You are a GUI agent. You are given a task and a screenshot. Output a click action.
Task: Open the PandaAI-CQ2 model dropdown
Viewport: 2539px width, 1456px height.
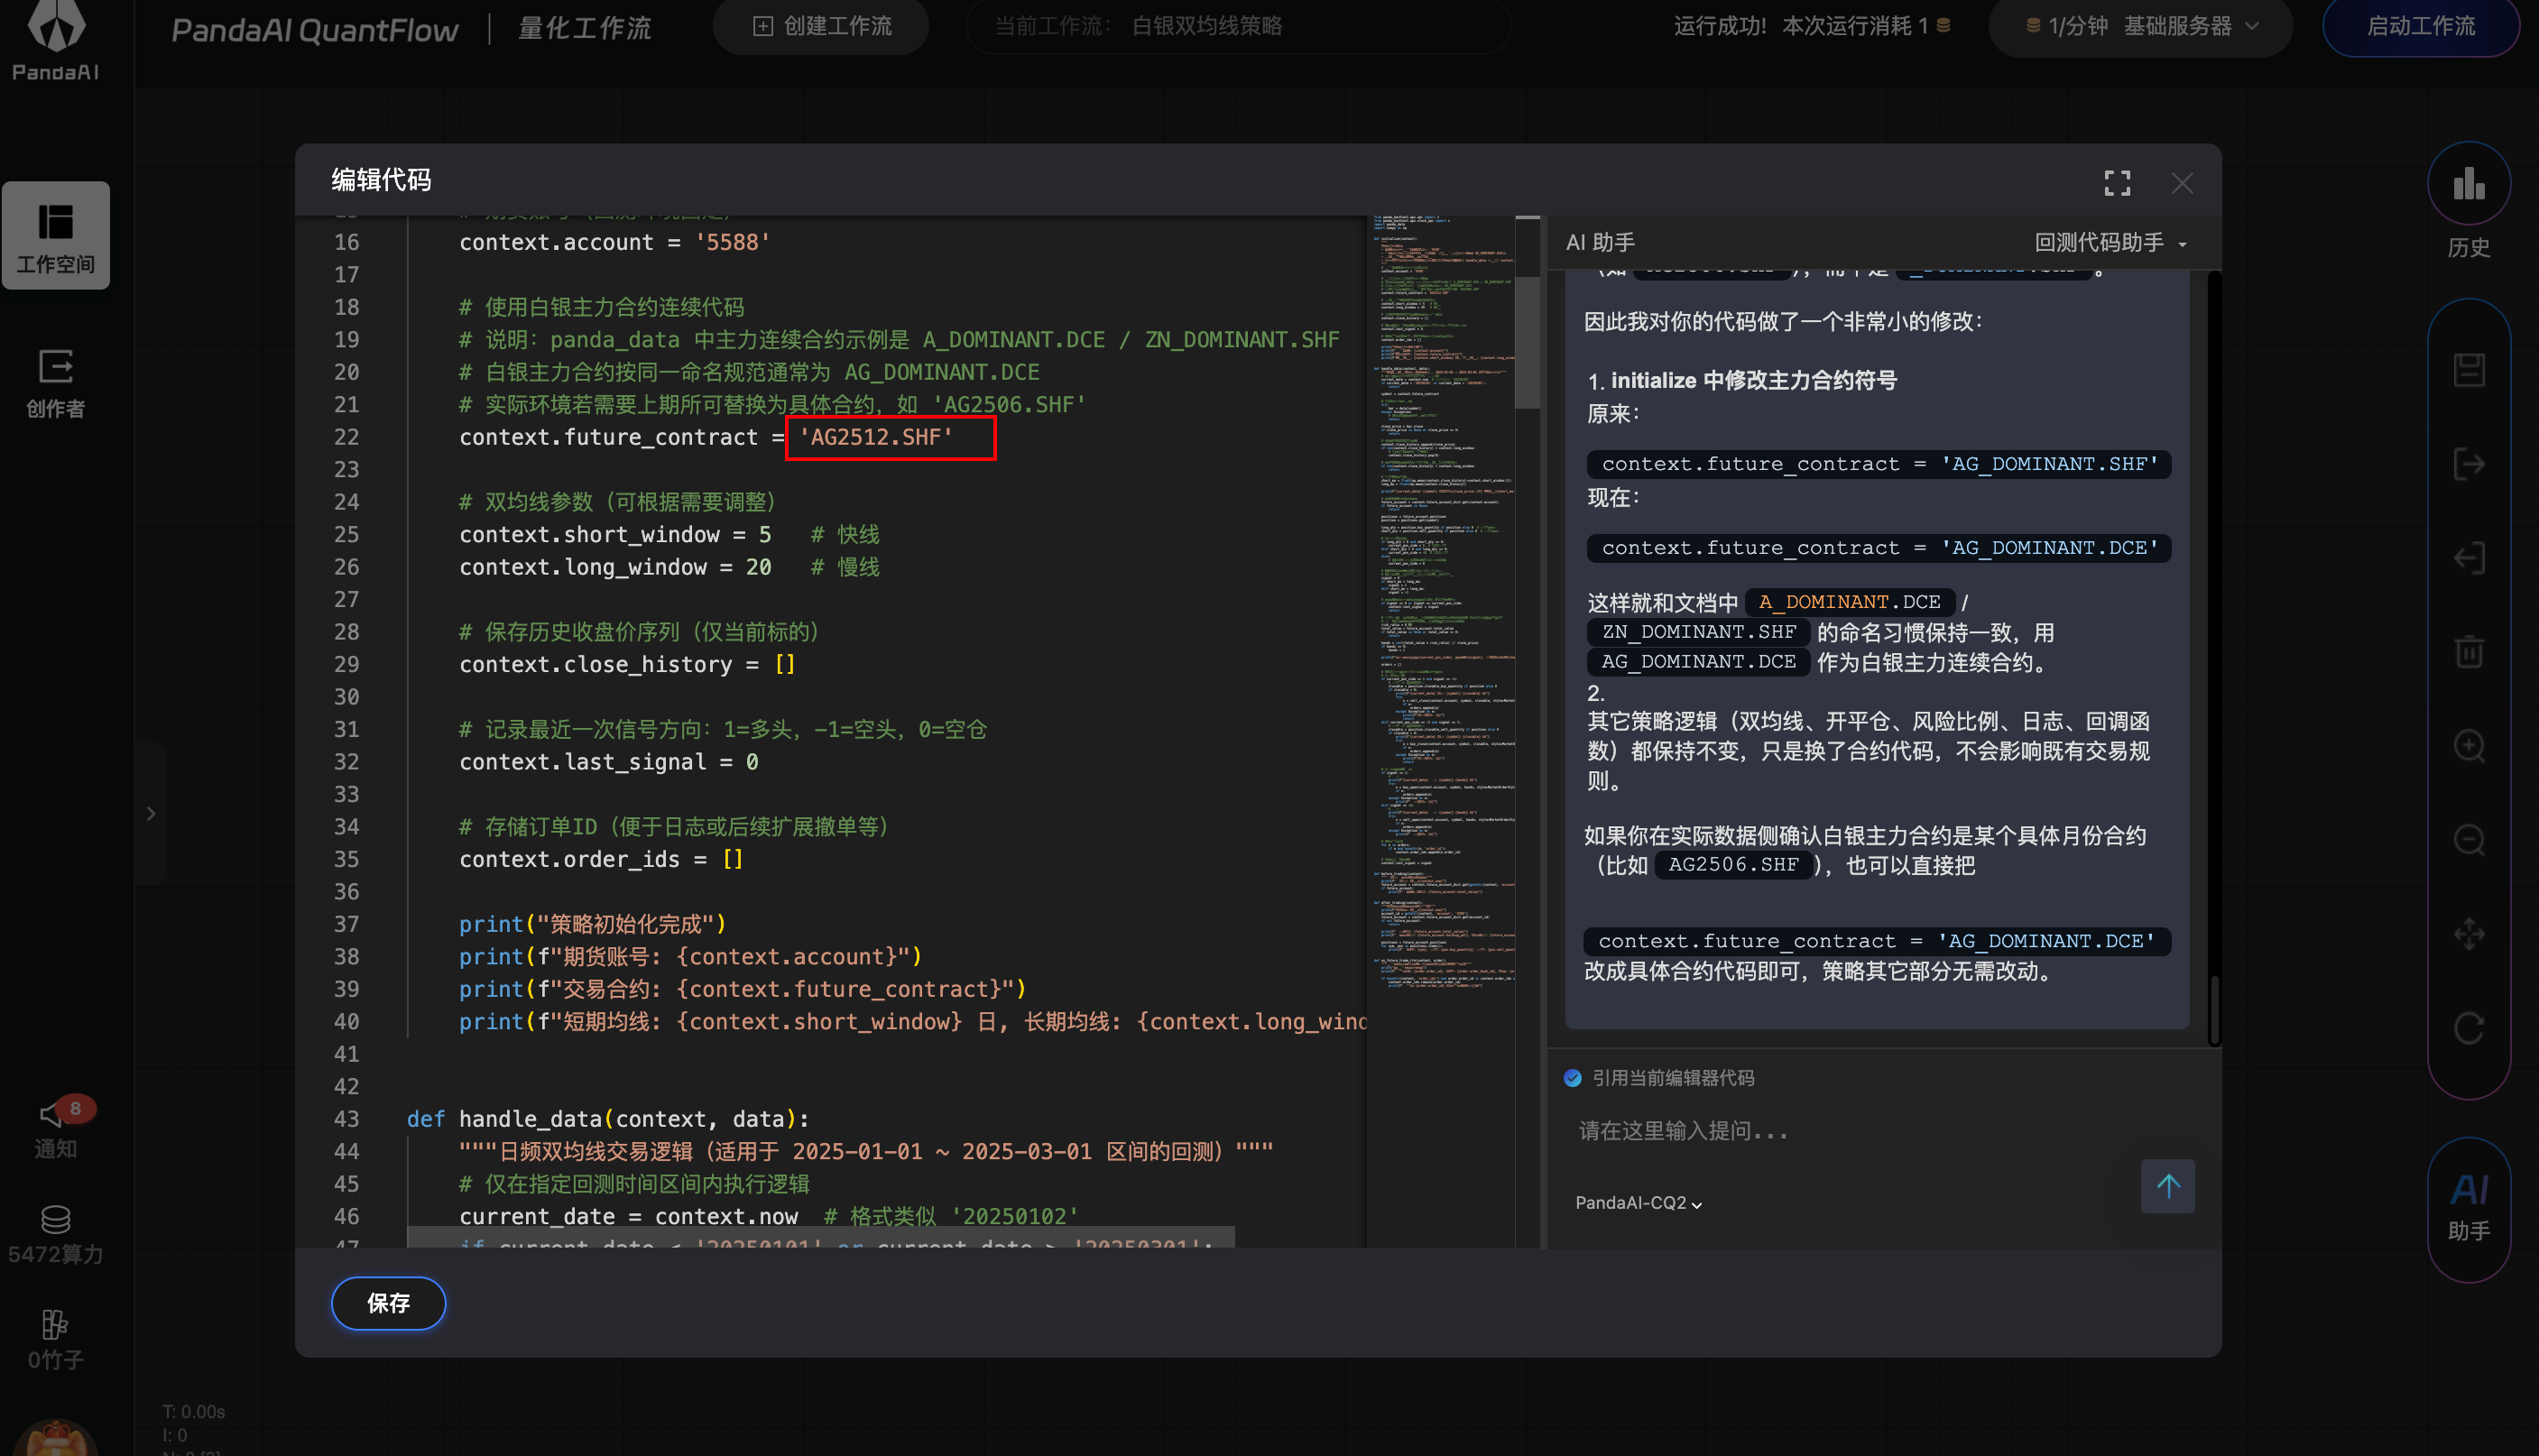click(x=1638, y=1203)
